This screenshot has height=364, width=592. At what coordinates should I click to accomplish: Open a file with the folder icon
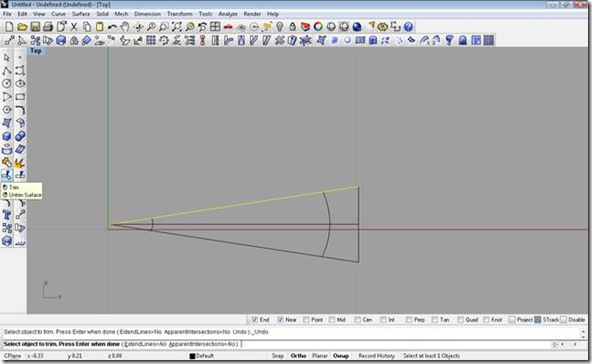[22, 26]
